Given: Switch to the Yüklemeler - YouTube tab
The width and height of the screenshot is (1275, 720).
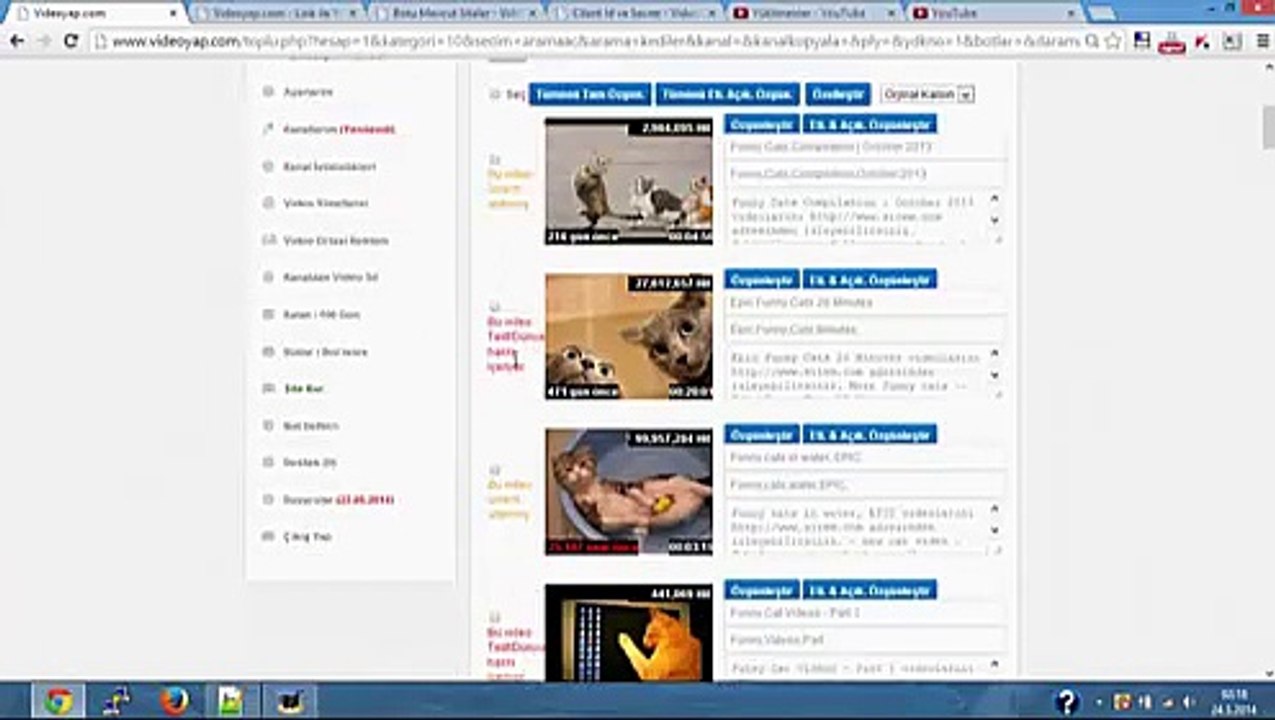Looking at the screenshot, I should click(815, 13).
